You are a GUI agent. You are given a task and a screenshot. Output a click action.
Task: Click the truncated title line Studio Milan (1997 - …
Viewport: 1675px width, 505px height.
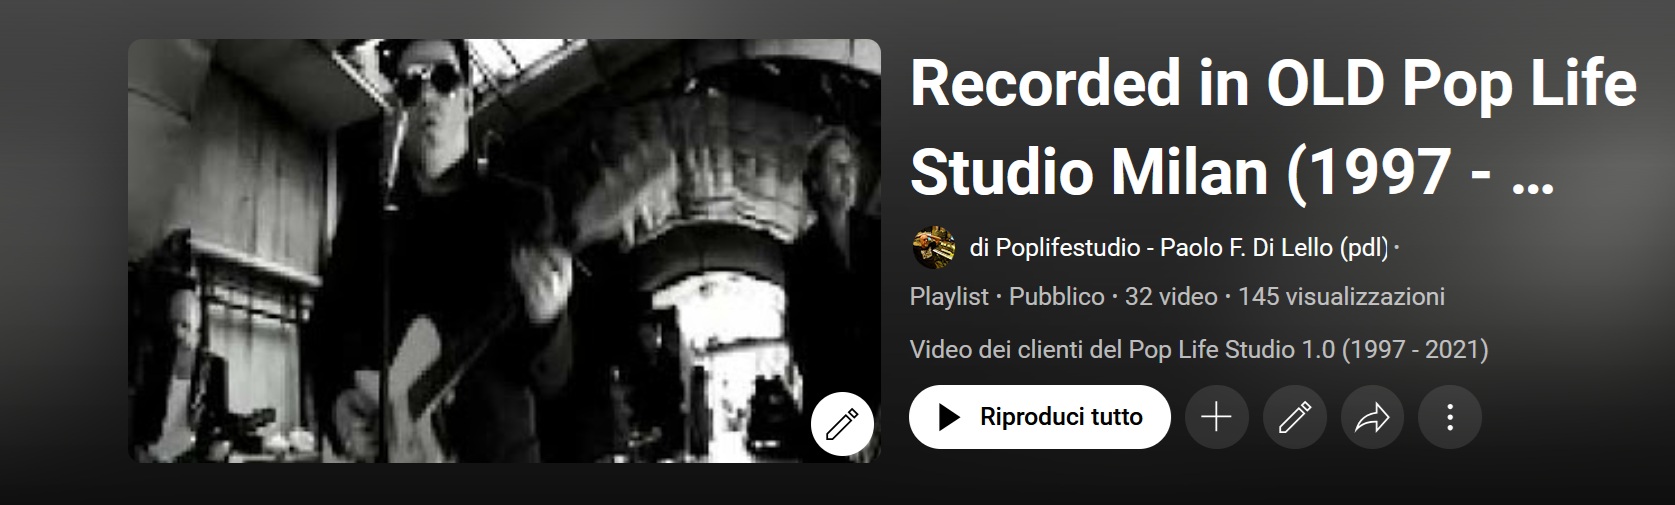(1231, 171)
